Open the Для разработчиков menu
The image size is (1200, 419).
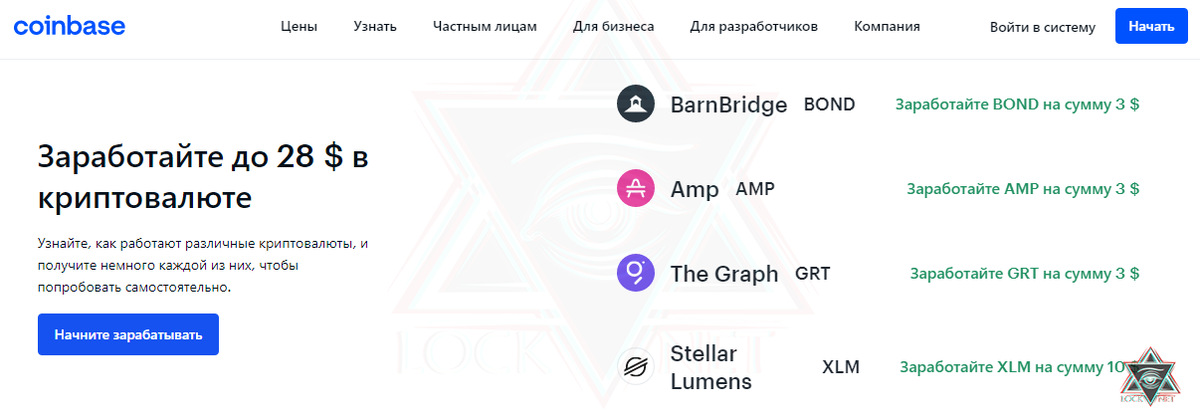click(x=754, y=27)
